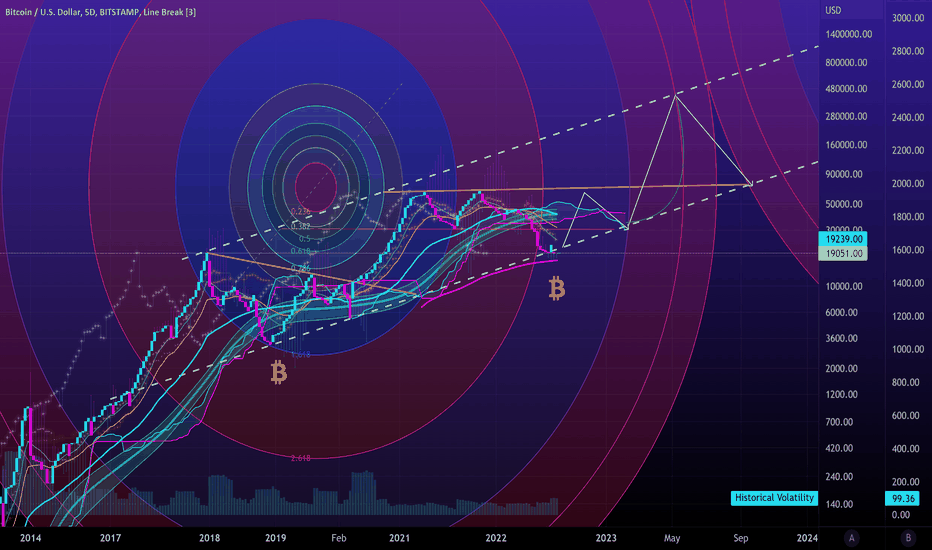Image resolution: width=932 pixels, height=550 pixels.
Task: Click the 2017 label on time axis
Action: click(111, 538)
